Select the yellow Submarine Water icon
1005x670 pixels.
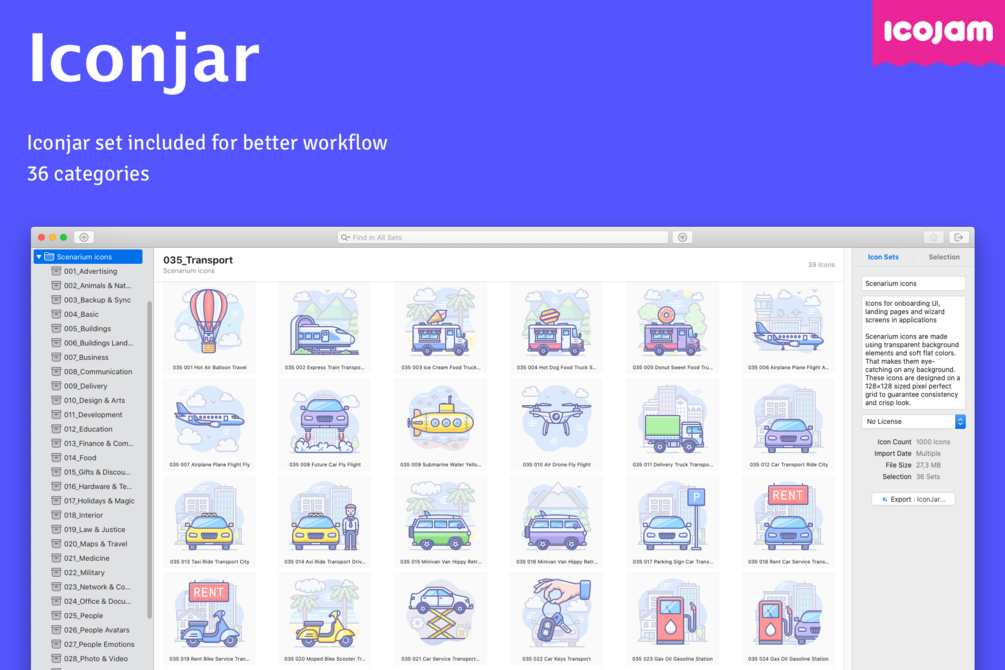[x=441, y=425]
